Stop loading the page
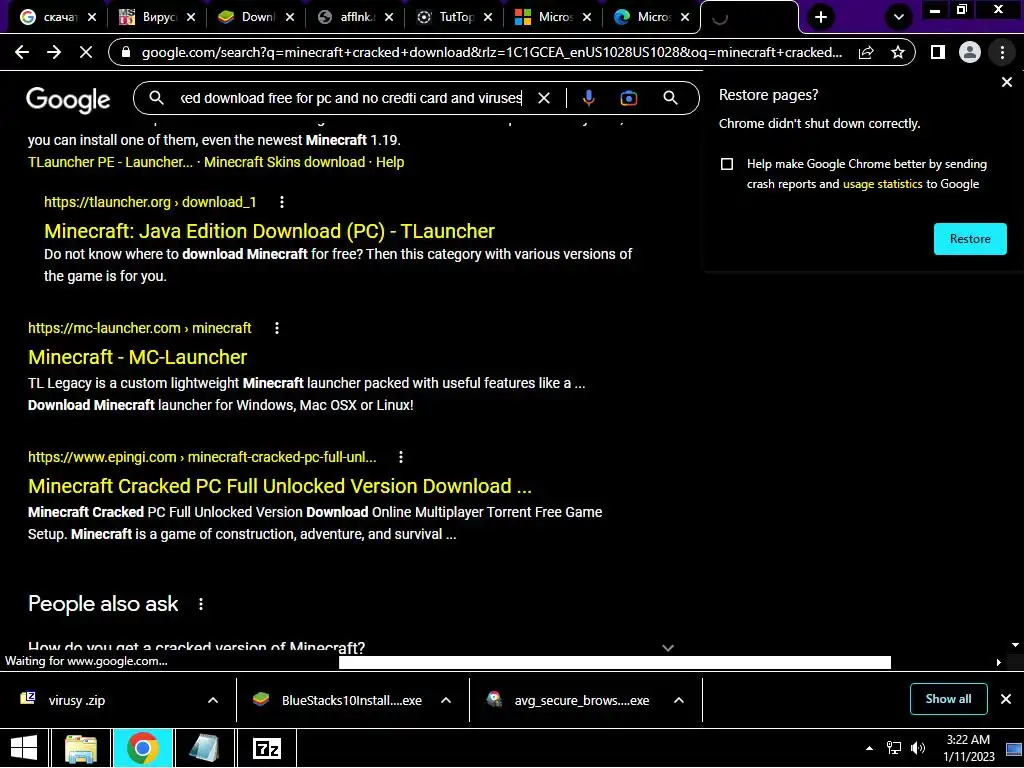The image size is (1024, 768). tap(86, 52)
